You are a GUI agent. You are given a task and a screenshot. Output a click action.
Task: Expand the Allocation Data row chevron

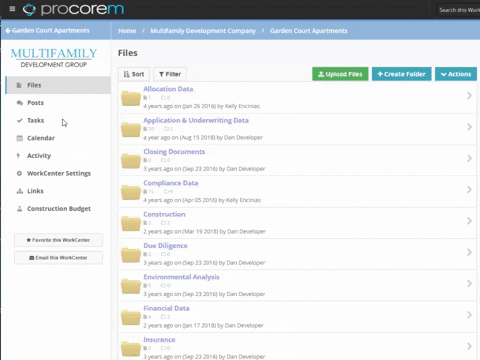pyautogui.click(x=469, y=96)
